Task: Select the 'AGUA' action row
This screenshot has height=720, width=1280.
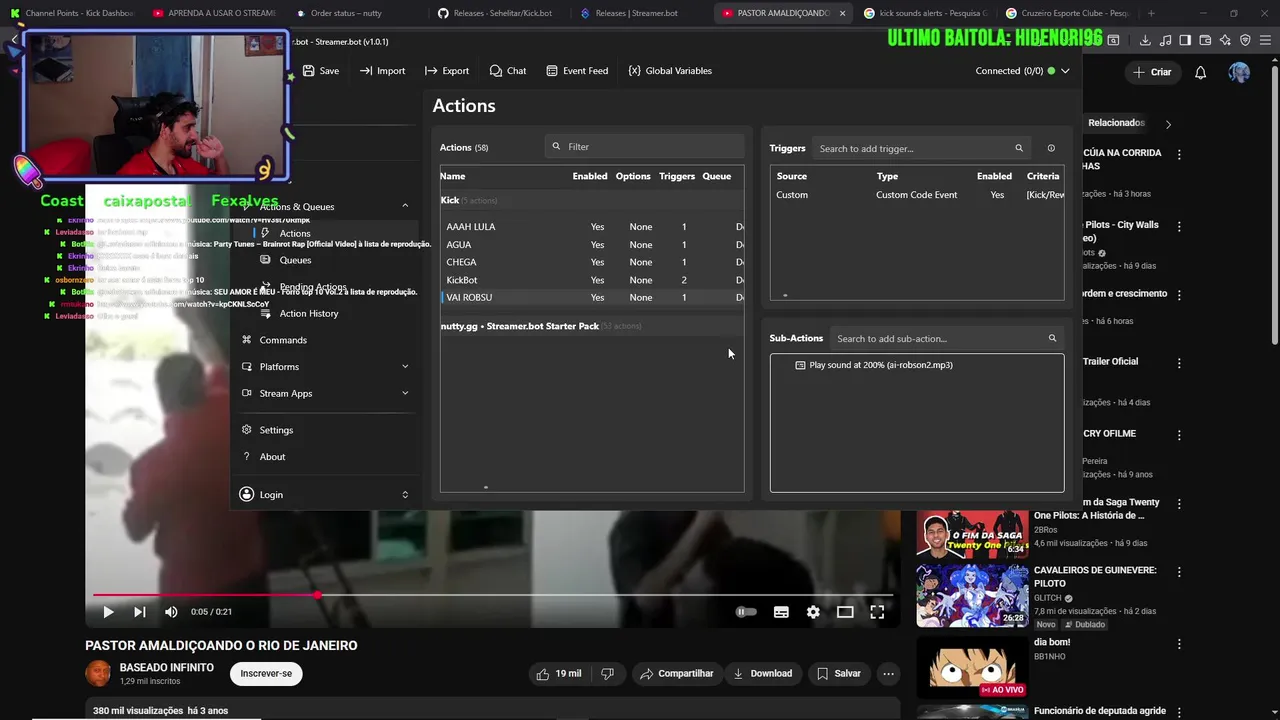Action: point(592,244)
